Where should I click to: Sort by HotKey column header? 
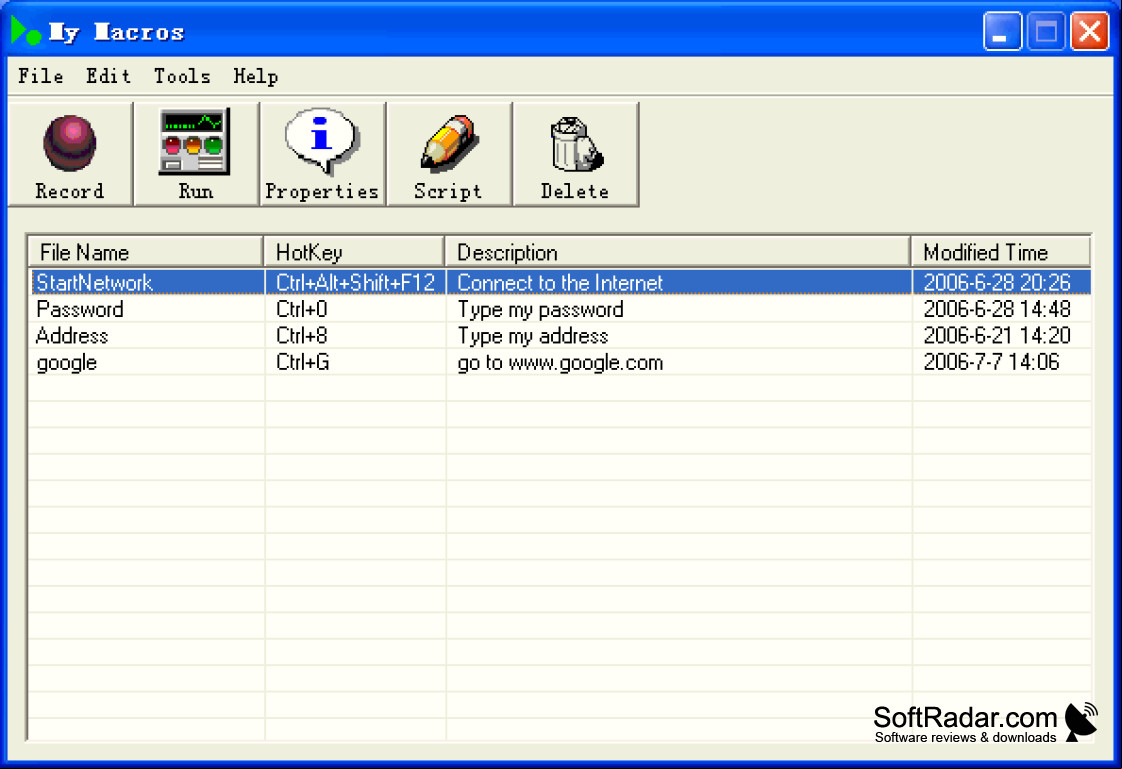pos(354,253)
